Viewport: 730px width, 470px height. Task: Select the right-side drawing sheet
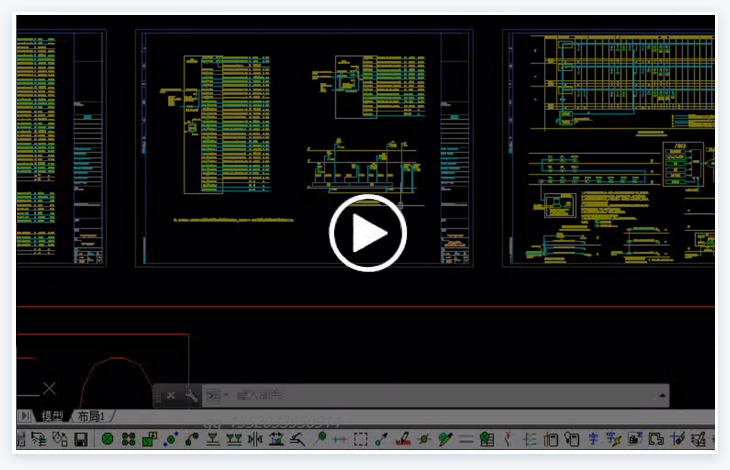tap(610, 148)
